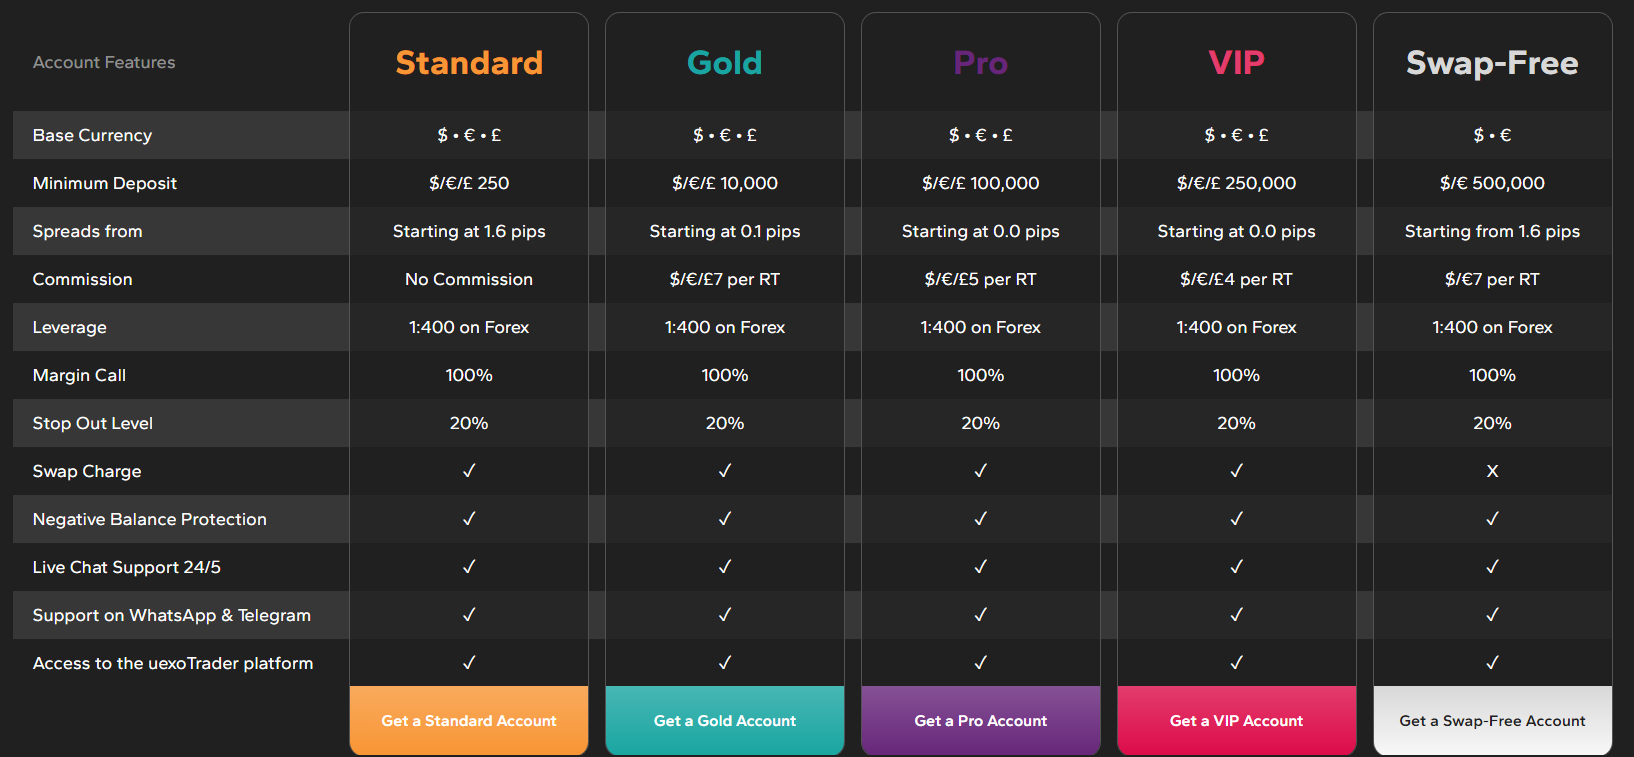Image resolution: width=1634 pixels, height=757 pixels.
Task: Click the Get a Gold Account button
Action: 725,720
